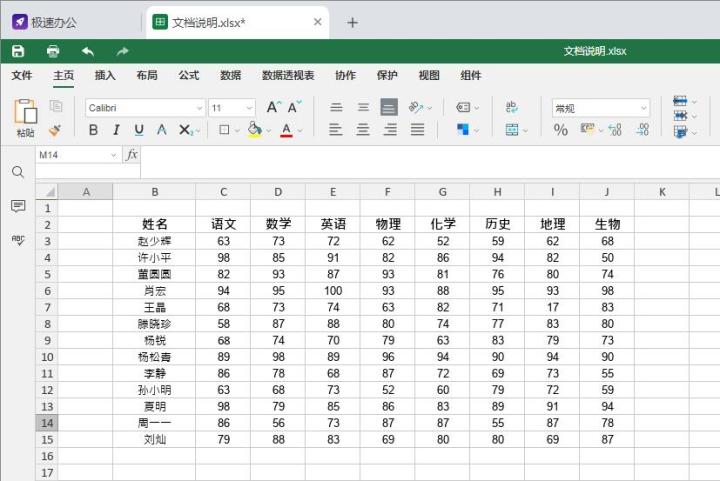Open spell check in the left sidebar
This screenshot has width=720, height=481.
coord(18,240)
